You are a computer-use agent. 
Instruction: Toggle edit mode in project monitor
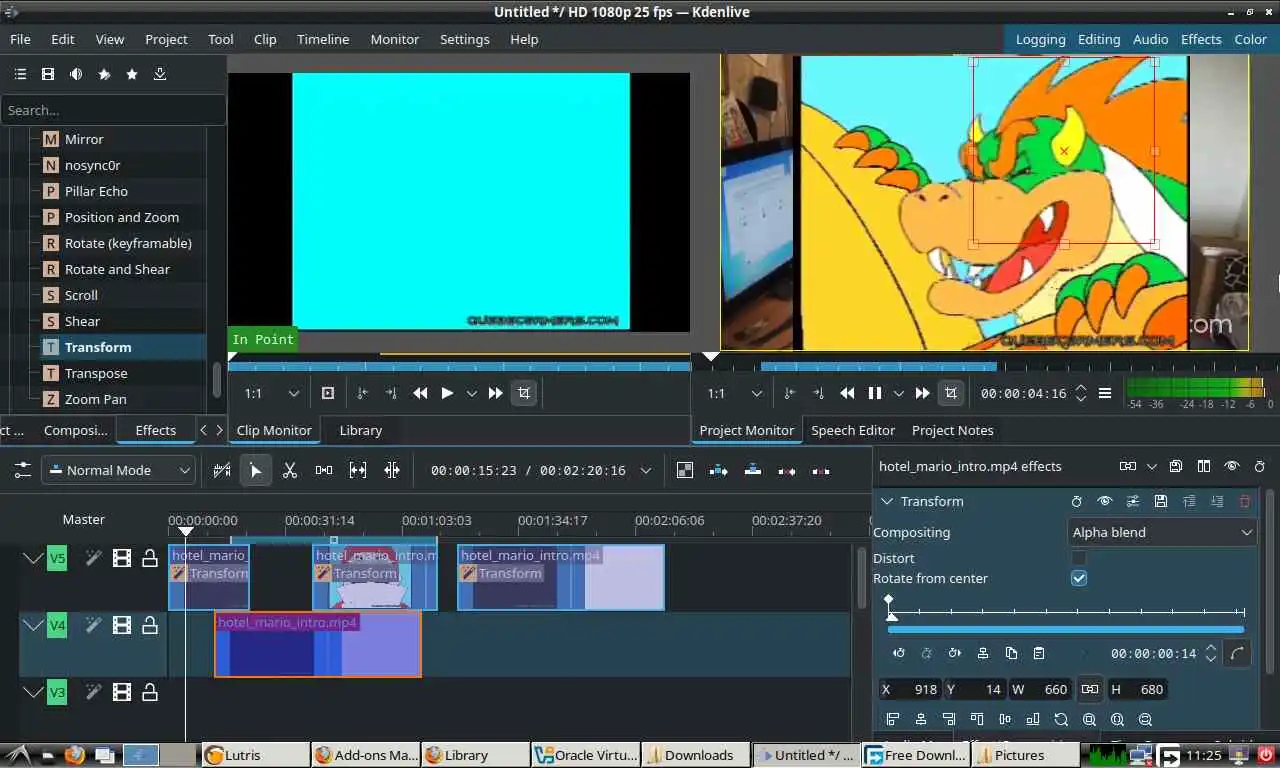tap(950, 393)
